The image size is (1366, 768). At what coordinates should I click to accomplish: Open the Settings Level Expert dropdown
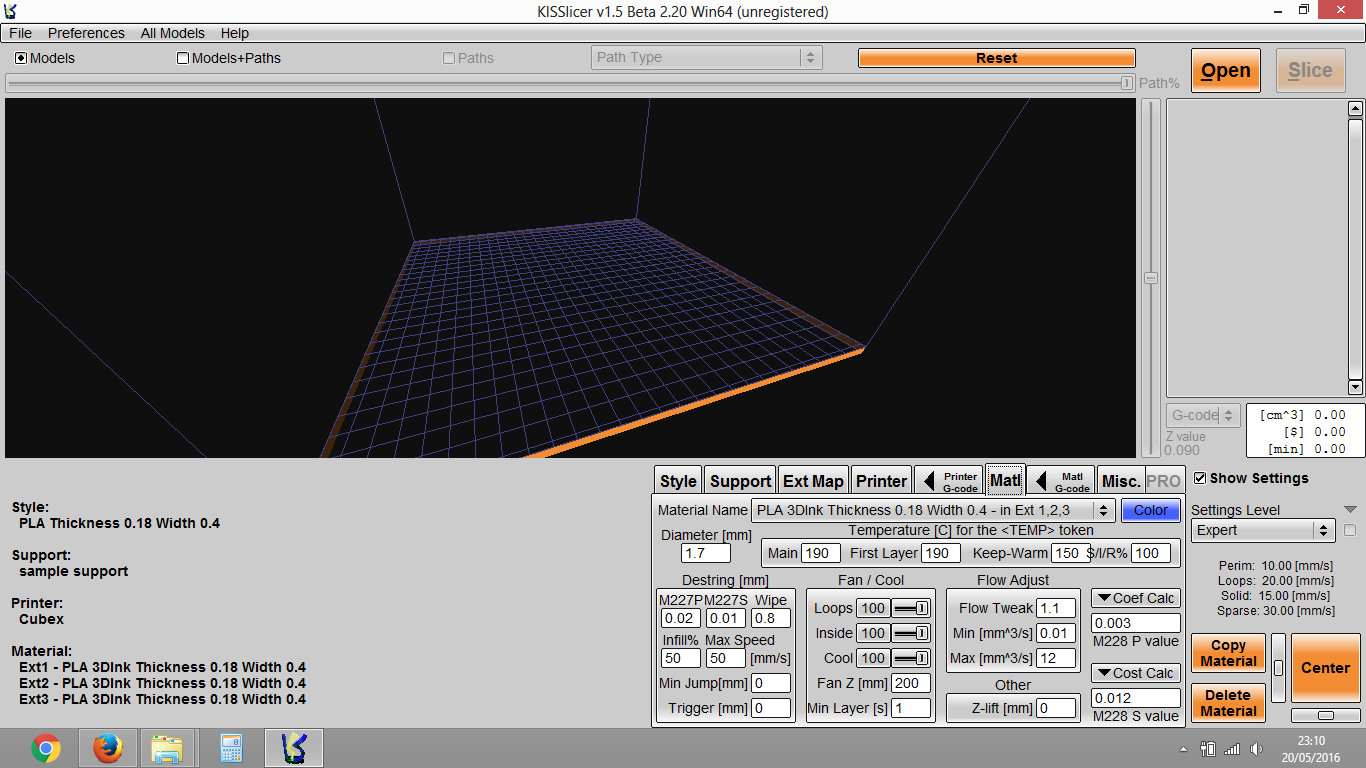coord(1263,530)
